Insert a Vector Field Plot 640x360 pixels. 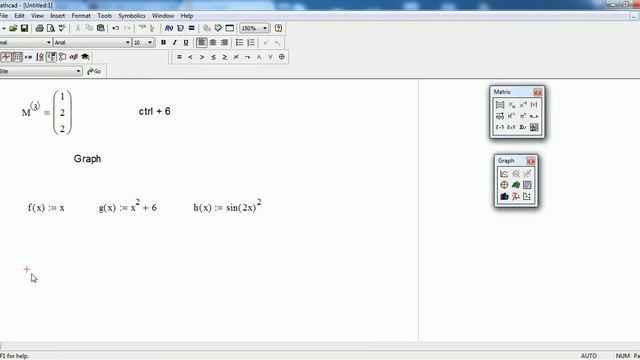click(527, 196)
